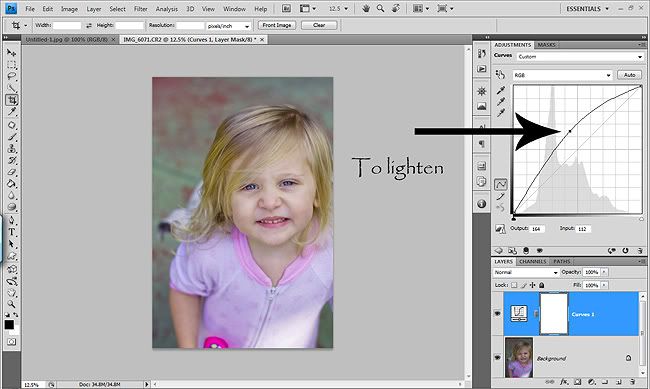650x389 pixels.
Task: Toggle lock all padlock icon
Action: [541, 285]
